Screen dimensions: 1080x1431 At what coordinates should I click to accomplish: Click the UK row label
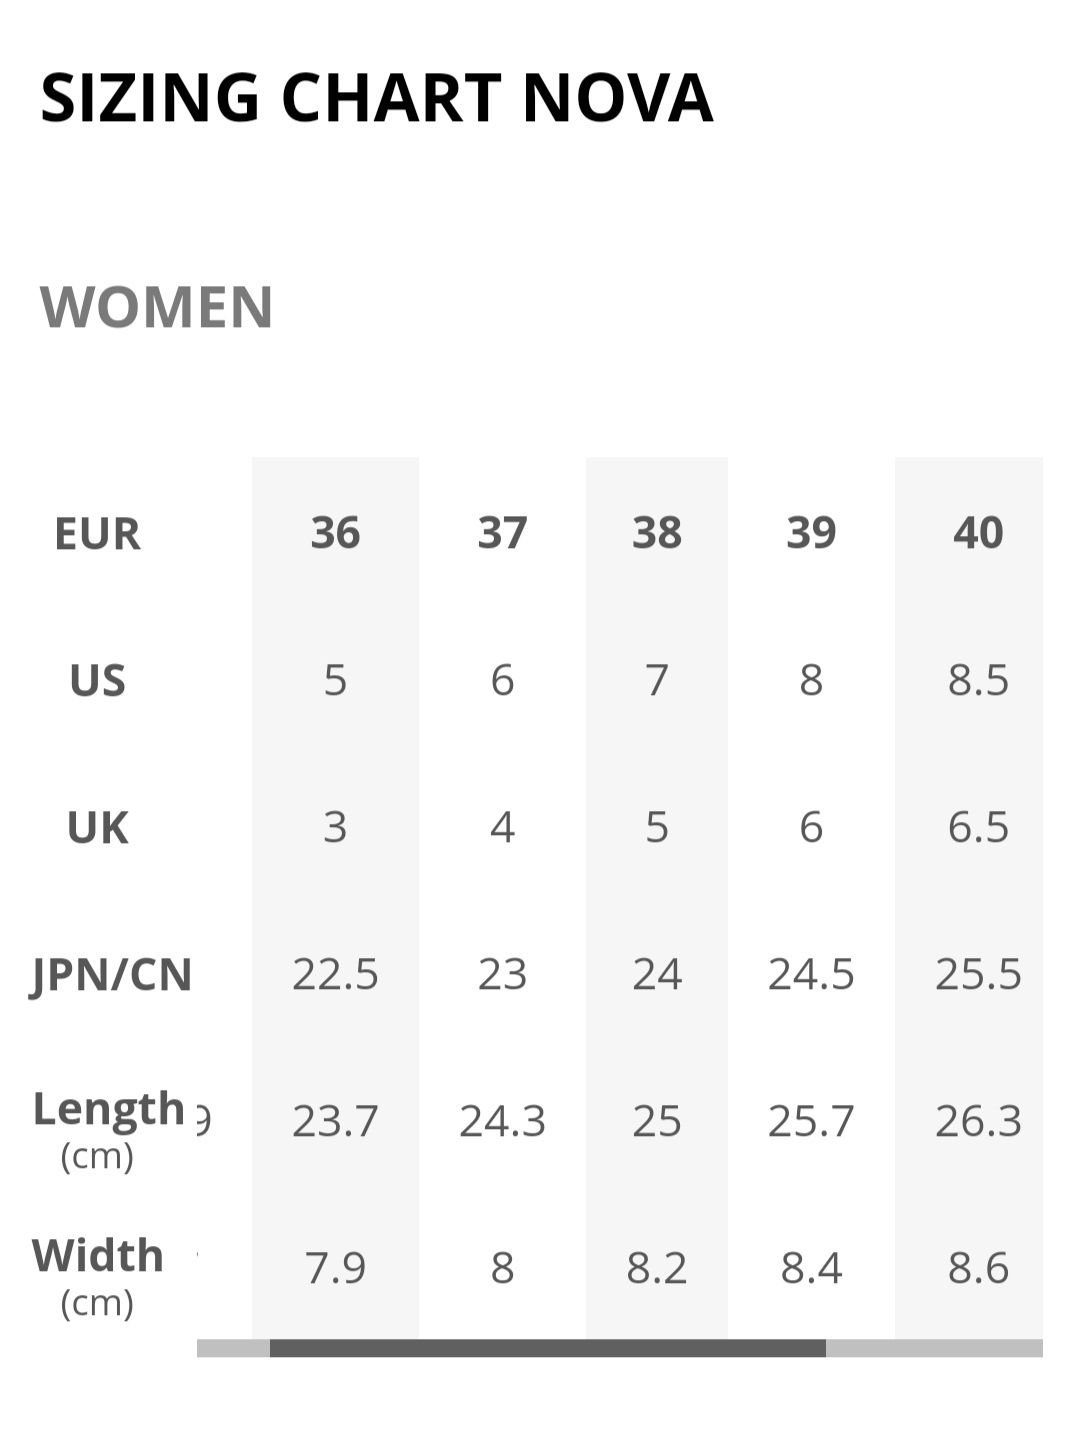pos(97,828)
